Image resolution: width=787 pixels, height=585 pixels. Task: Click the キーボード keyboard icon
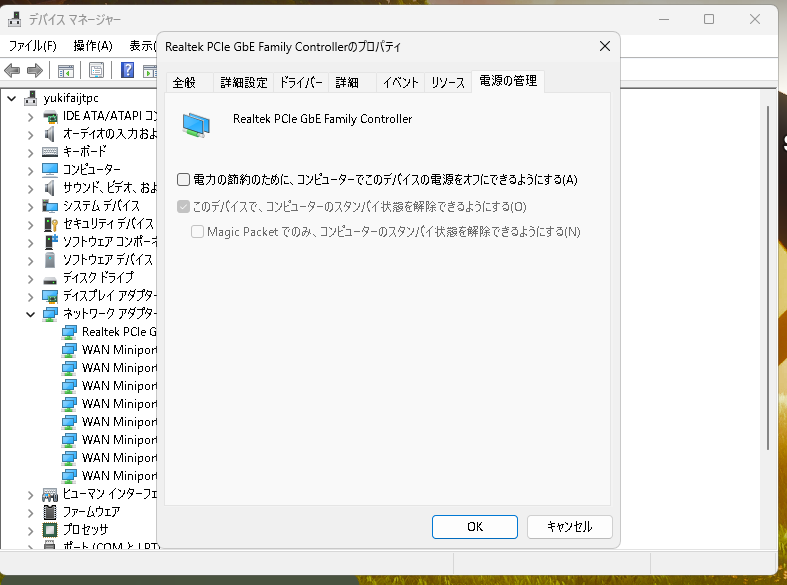click(50, 152)
